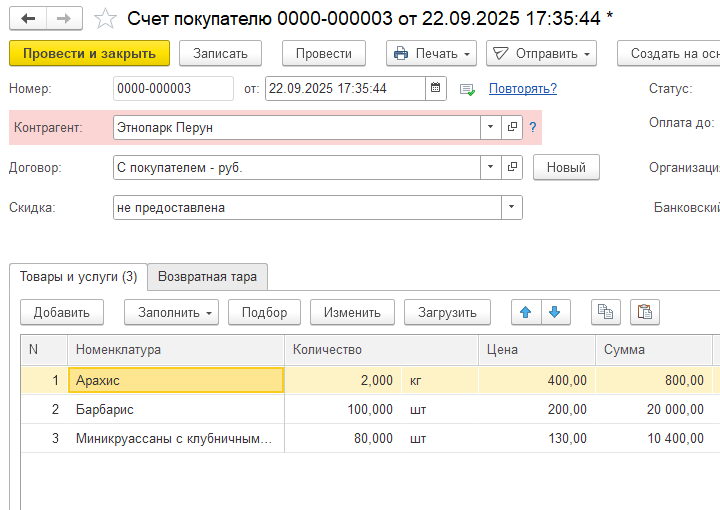Click the Добавить row button
Screen dimensions: 720x510
62,312
